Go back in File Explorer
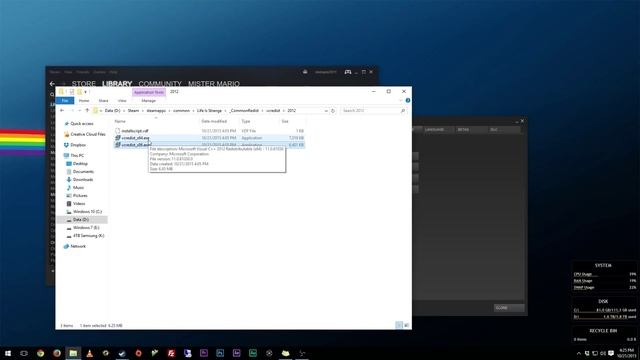 [62, 111]
